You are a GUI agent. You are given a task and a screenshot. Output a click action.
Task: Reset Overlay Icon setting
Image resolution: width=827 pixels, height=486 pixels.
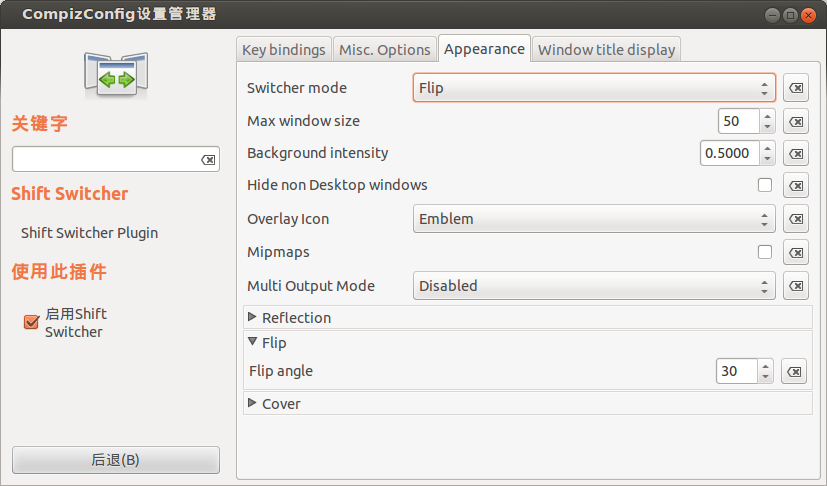(x=796, y=219)
